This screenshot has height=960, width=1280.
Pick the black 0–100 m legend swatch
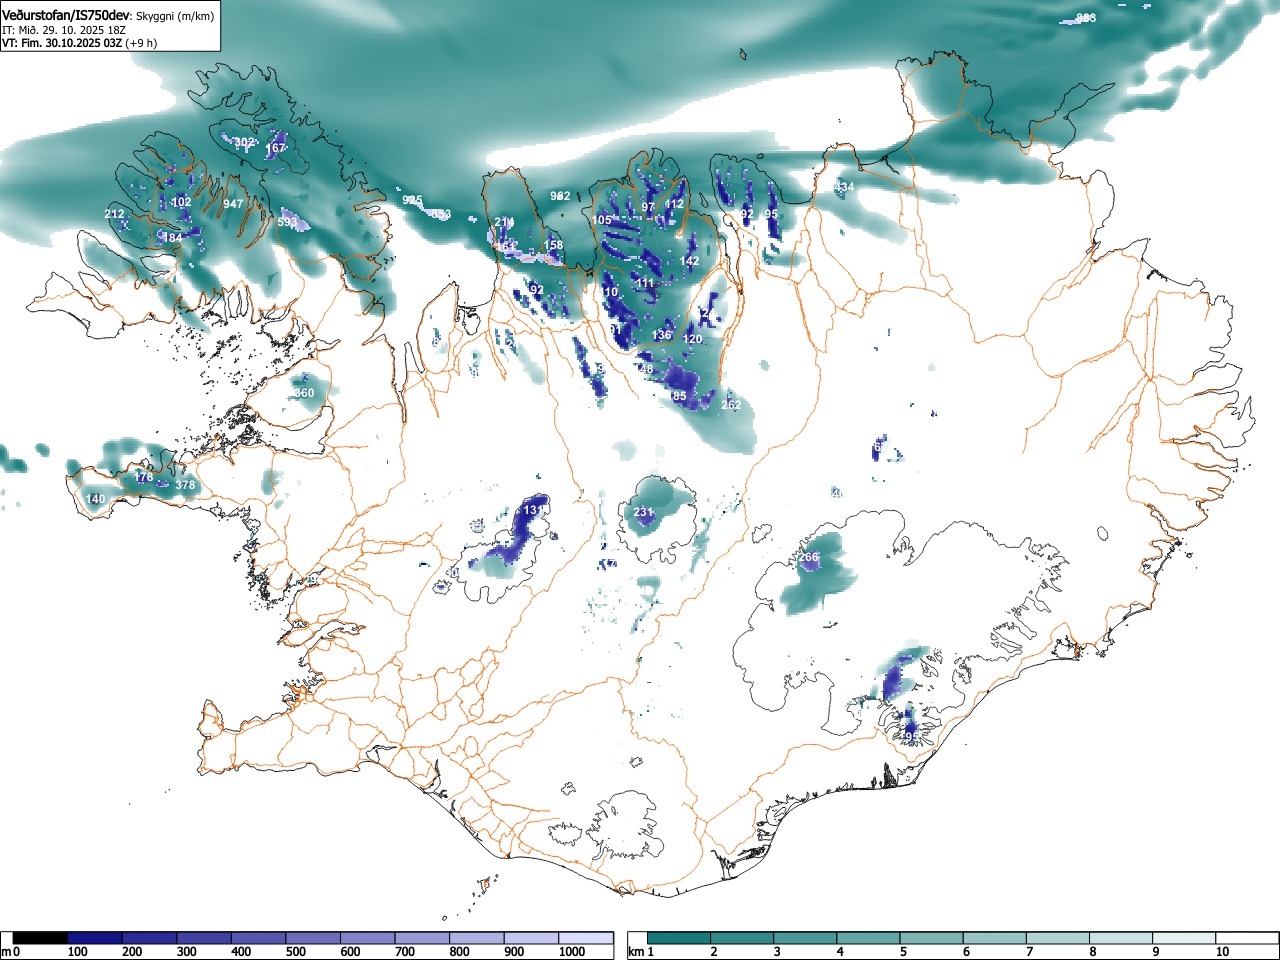[x=41, y=938]
